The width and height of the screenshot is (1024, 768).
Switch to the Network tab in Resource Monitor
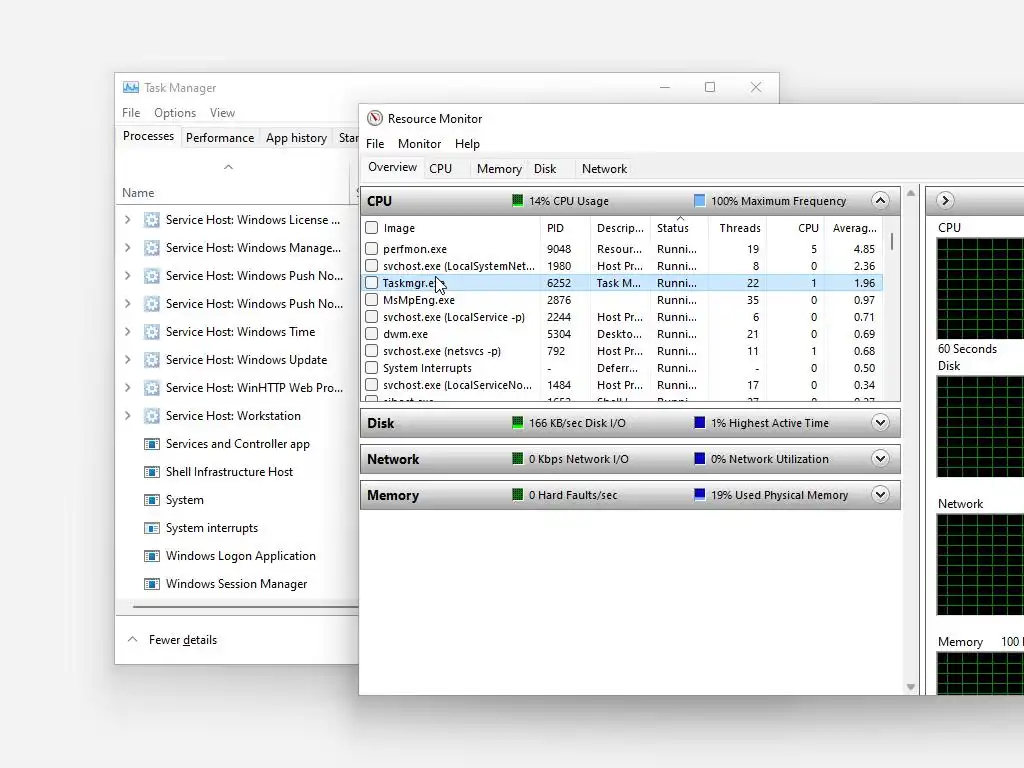tap(604, 168)
